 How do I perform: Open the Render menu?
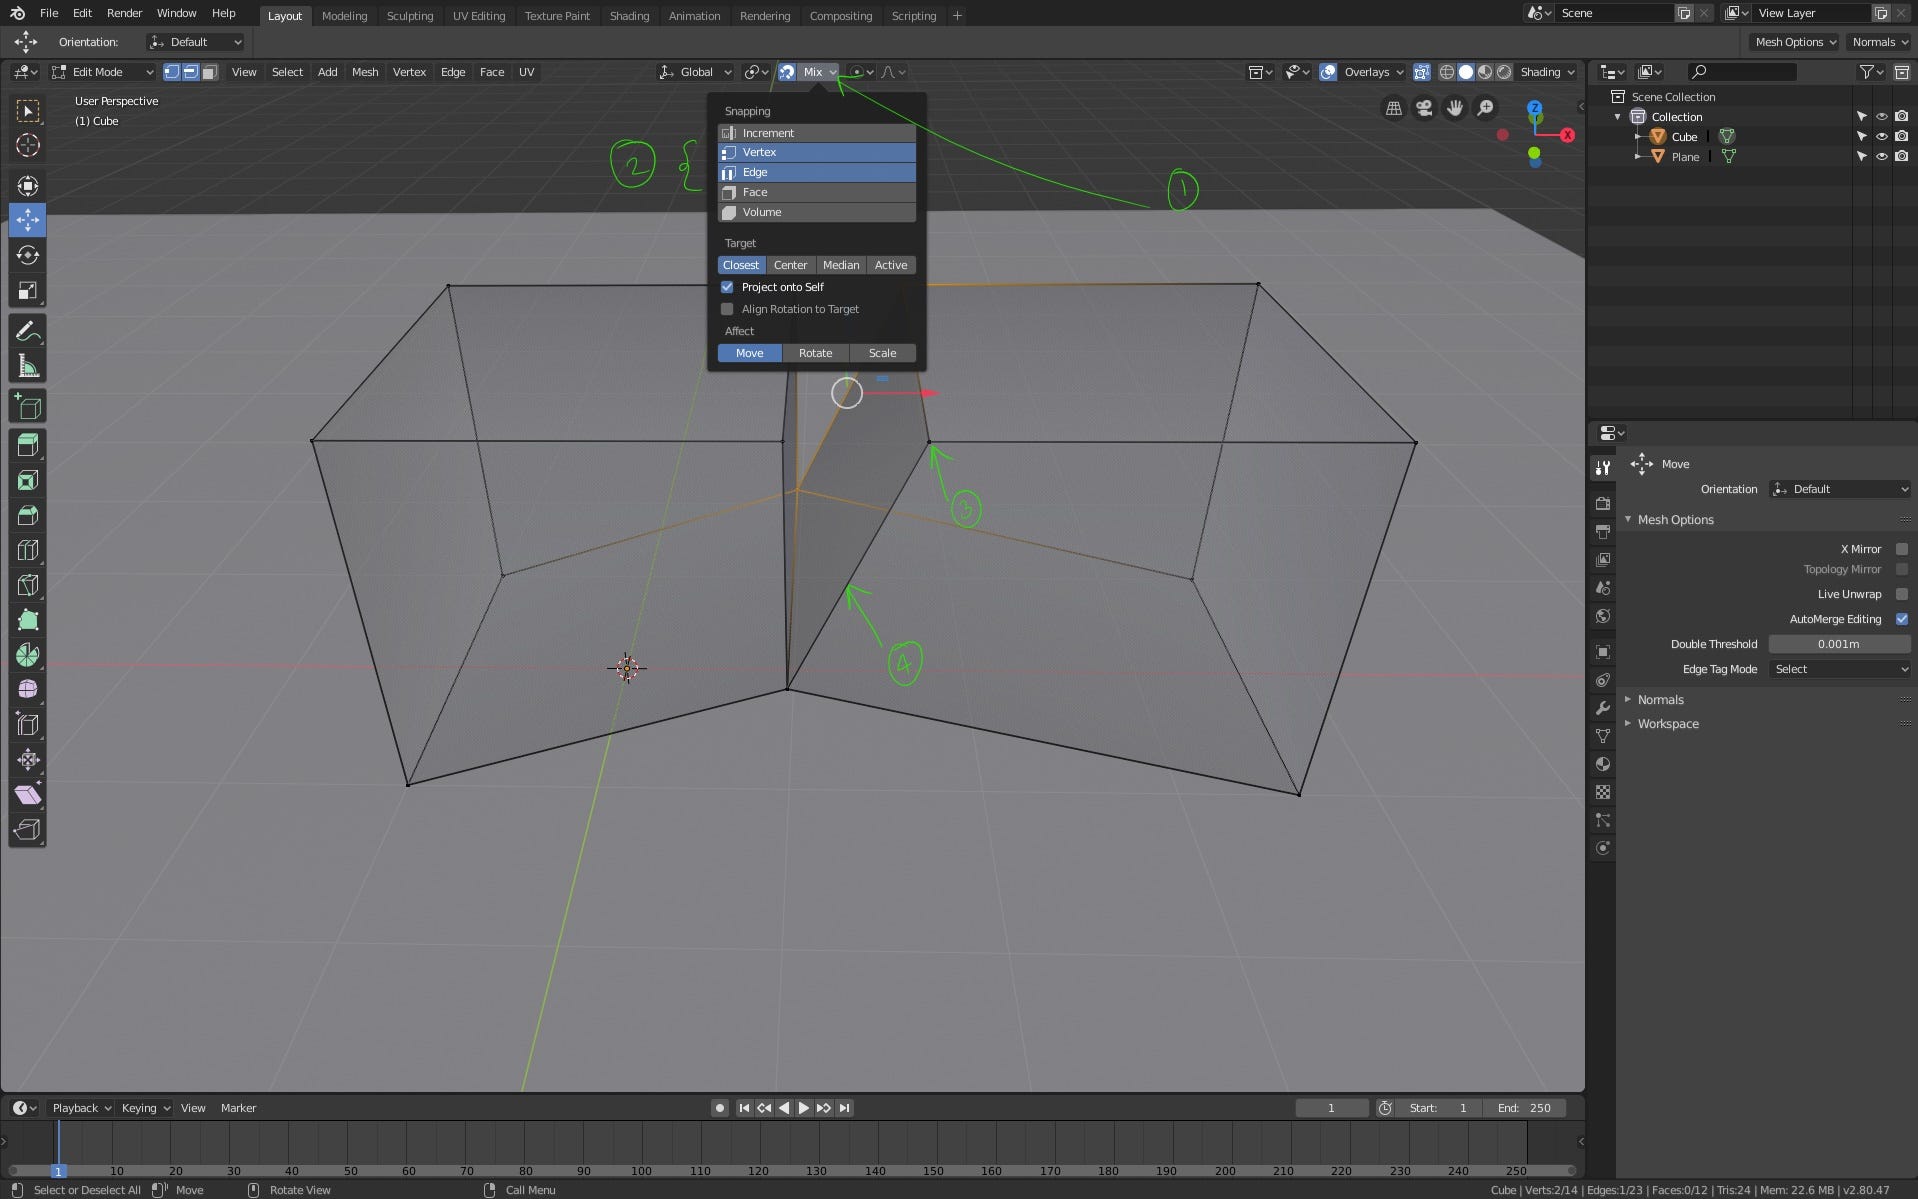pos(124,13)
